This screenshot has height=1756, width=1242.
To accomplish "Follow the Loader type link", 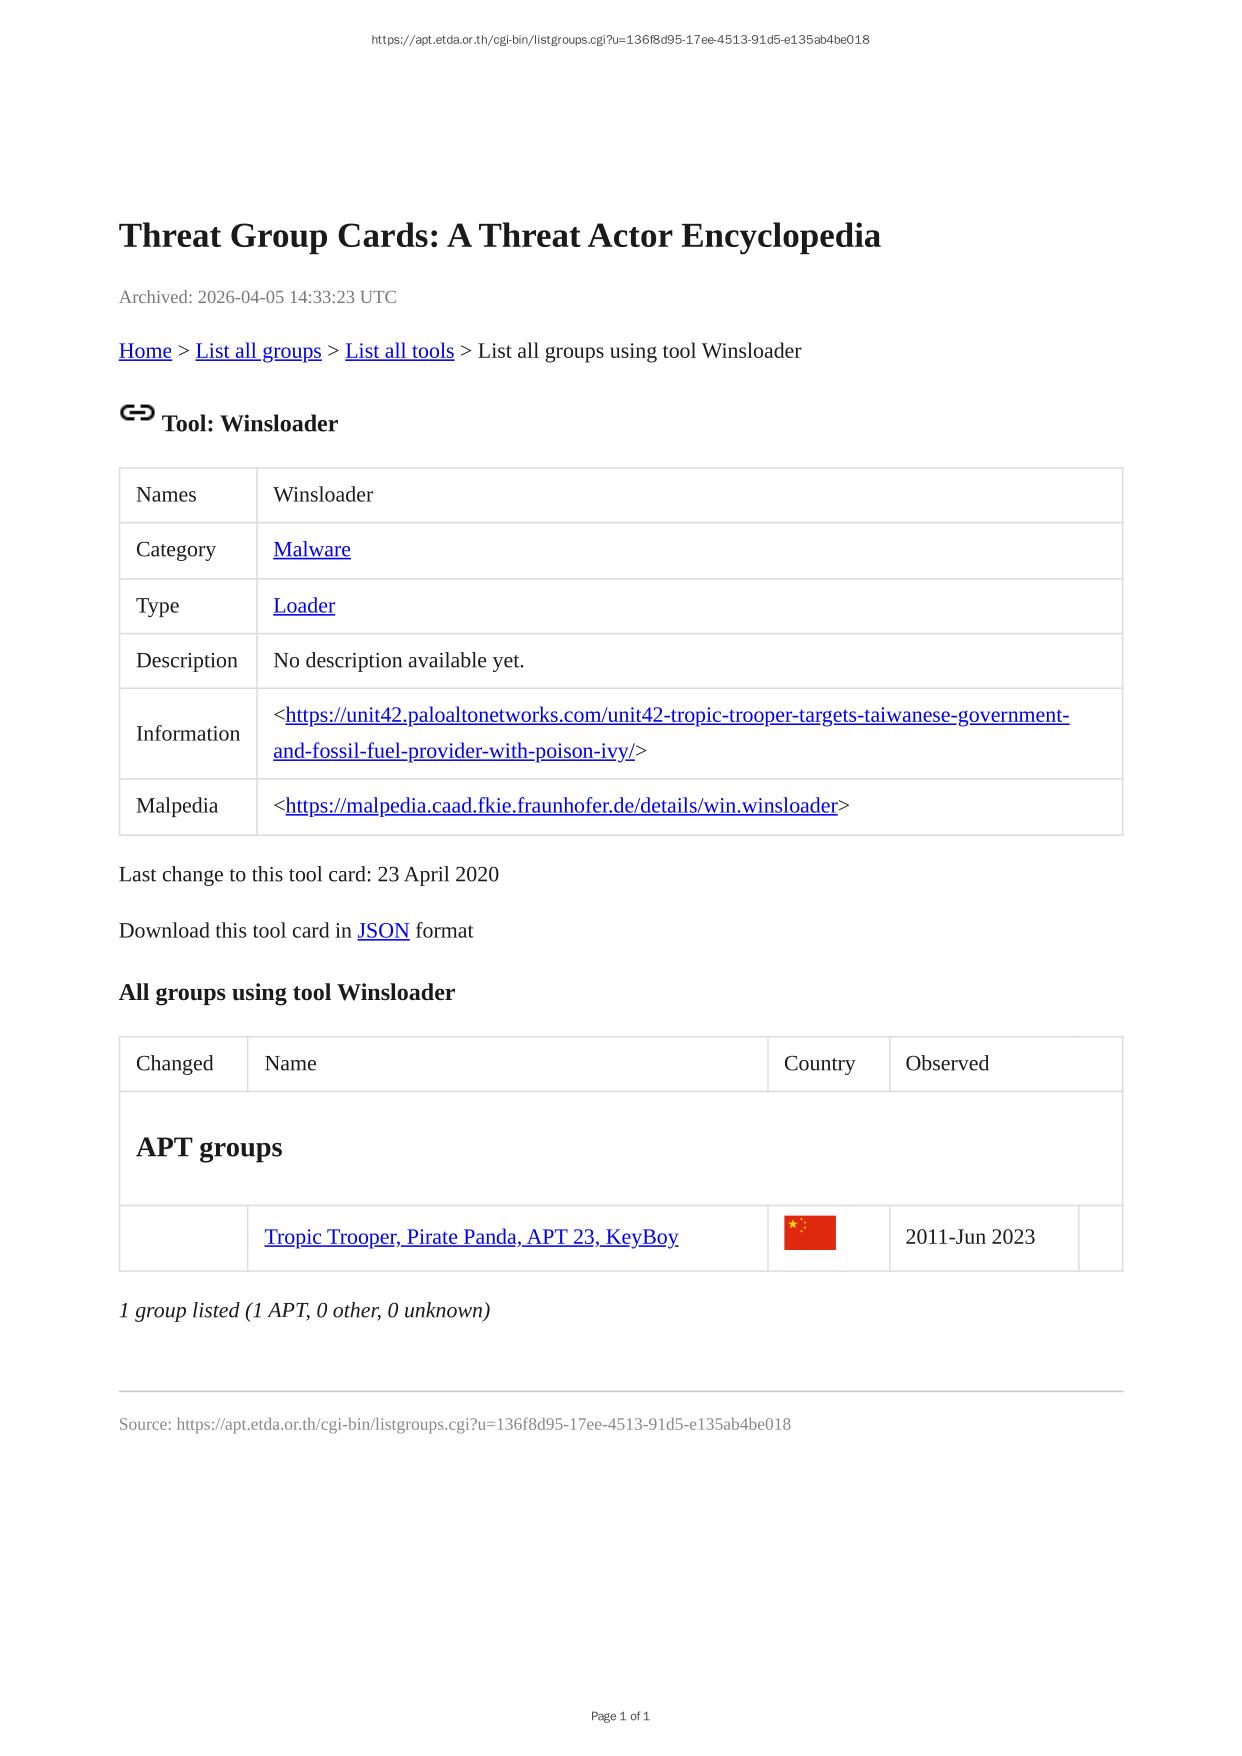I will (304, 606).
